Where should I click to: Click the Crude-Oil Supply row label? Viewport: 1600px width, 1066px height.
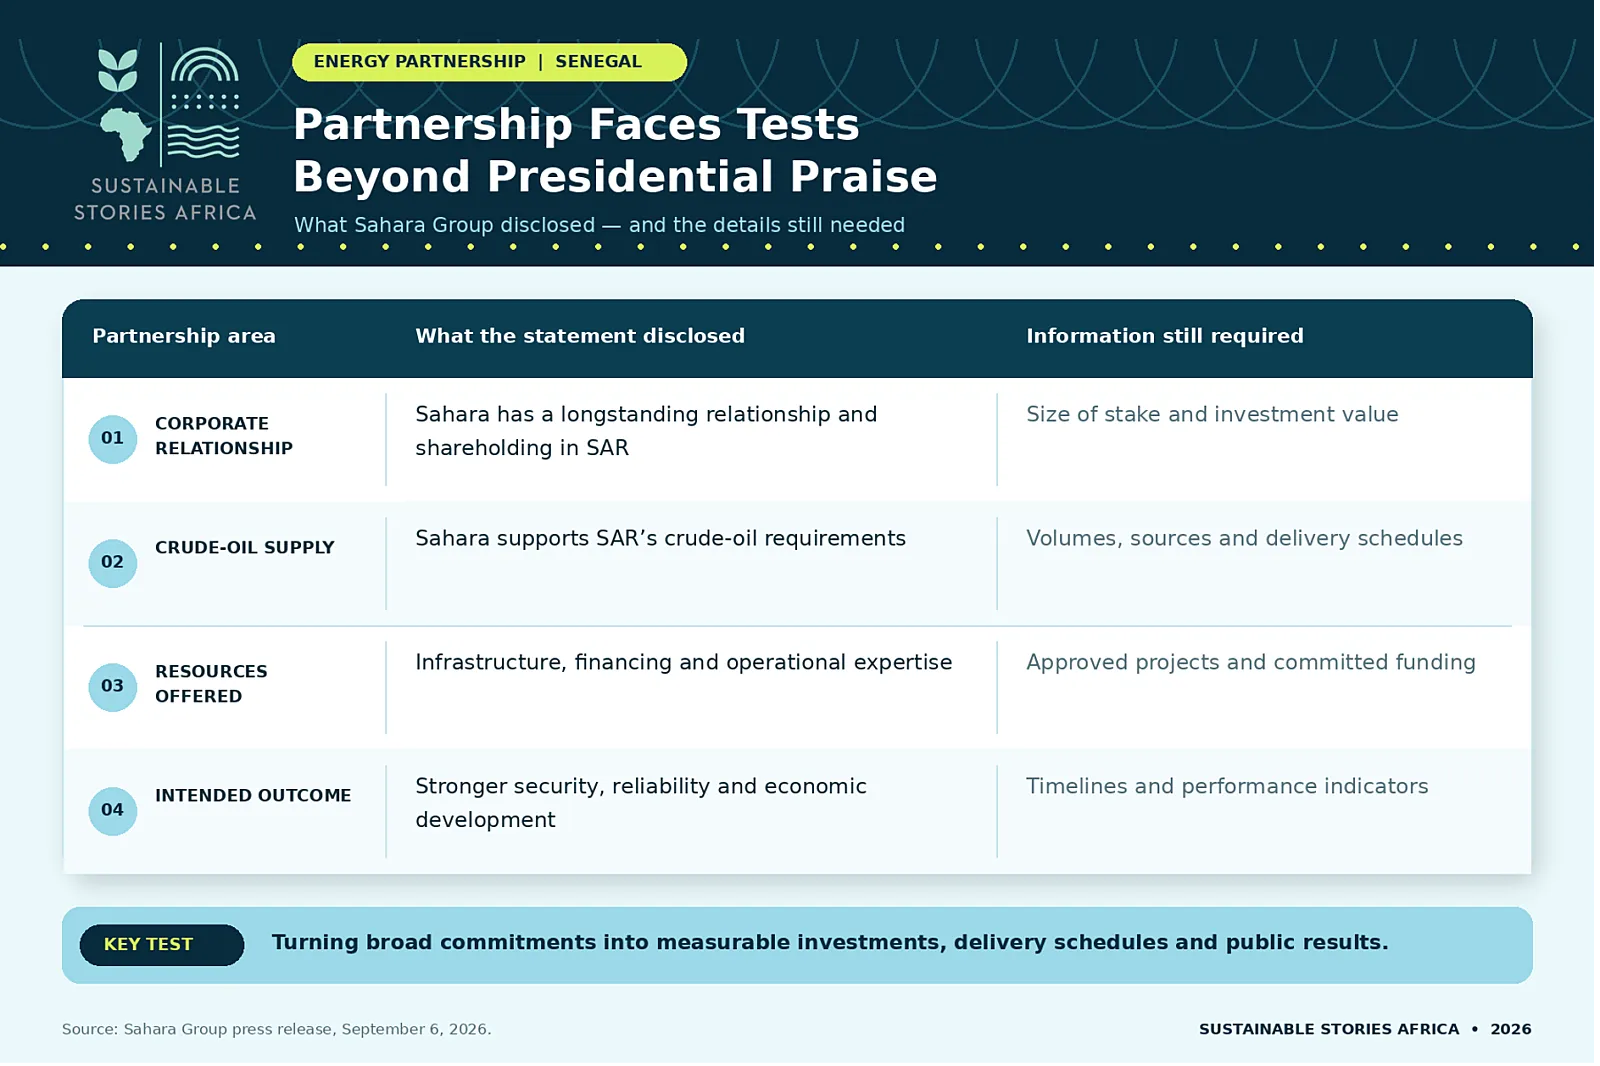pos(245,548)
